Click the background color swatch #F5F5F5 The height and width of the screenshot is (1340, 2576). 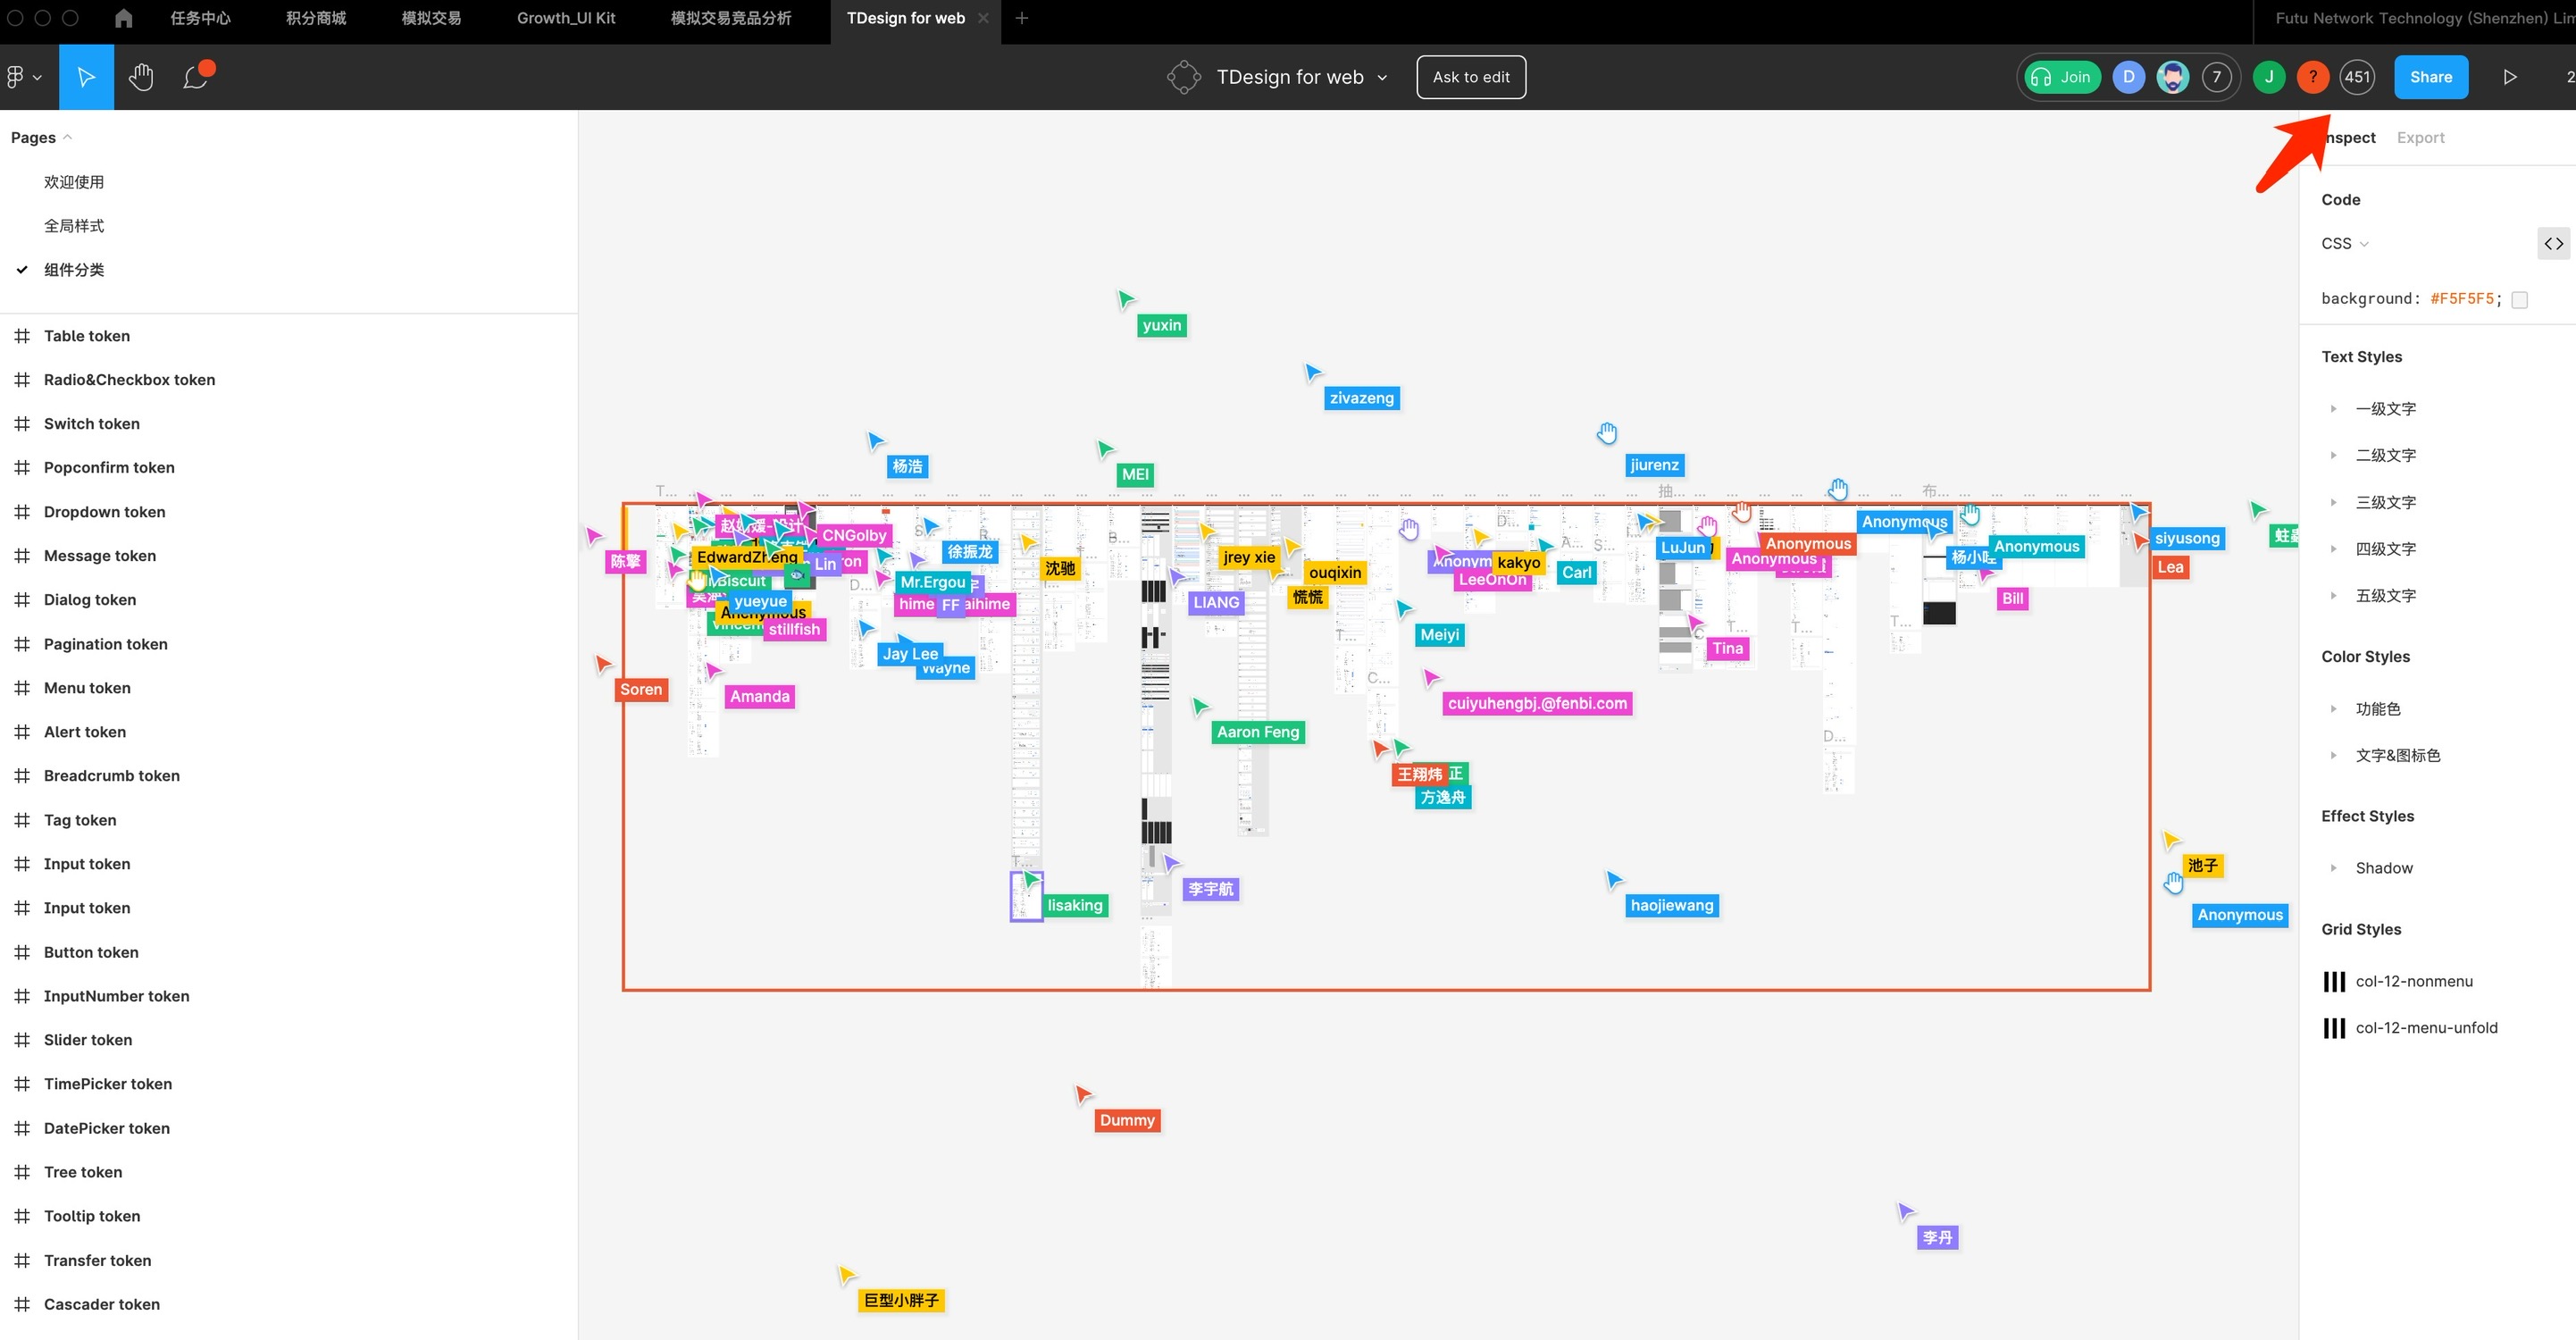point(2519,299)
